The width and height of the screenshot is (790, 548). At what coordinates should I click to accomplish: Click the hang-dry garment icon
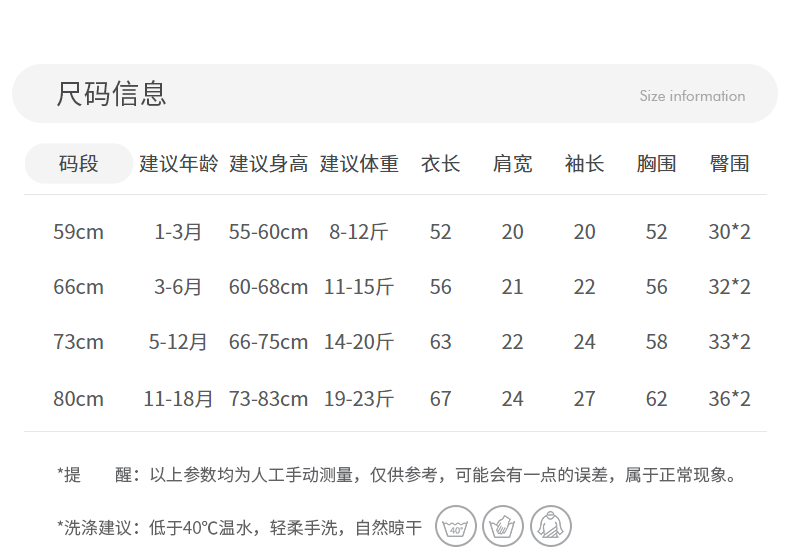(551, 526)
